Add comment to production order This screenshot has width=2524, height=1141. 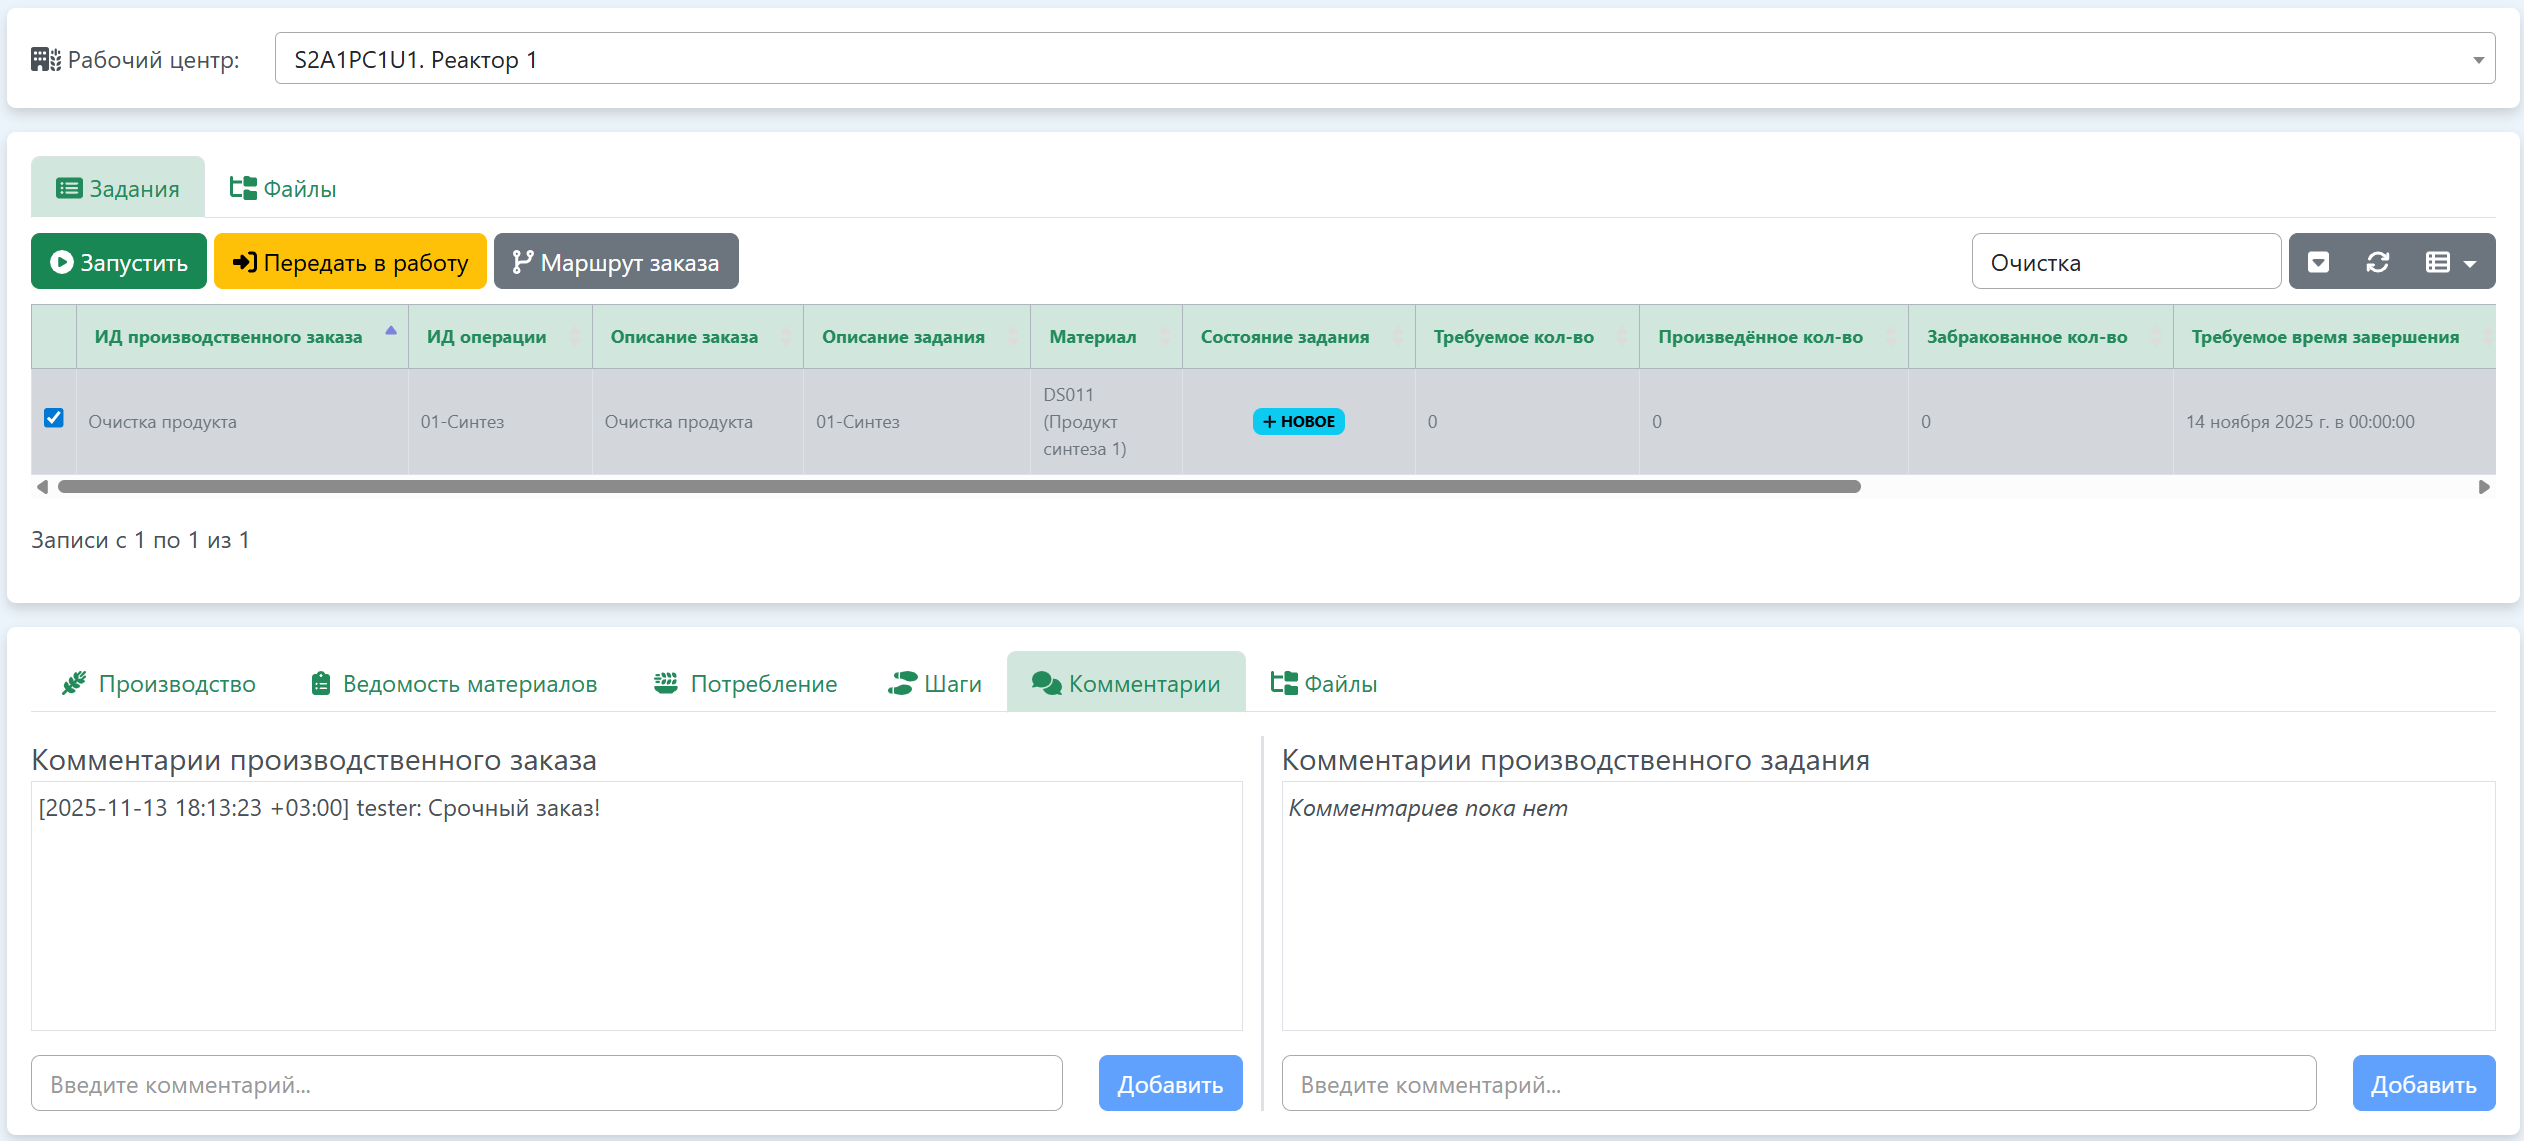(x=1169, y=1084)
